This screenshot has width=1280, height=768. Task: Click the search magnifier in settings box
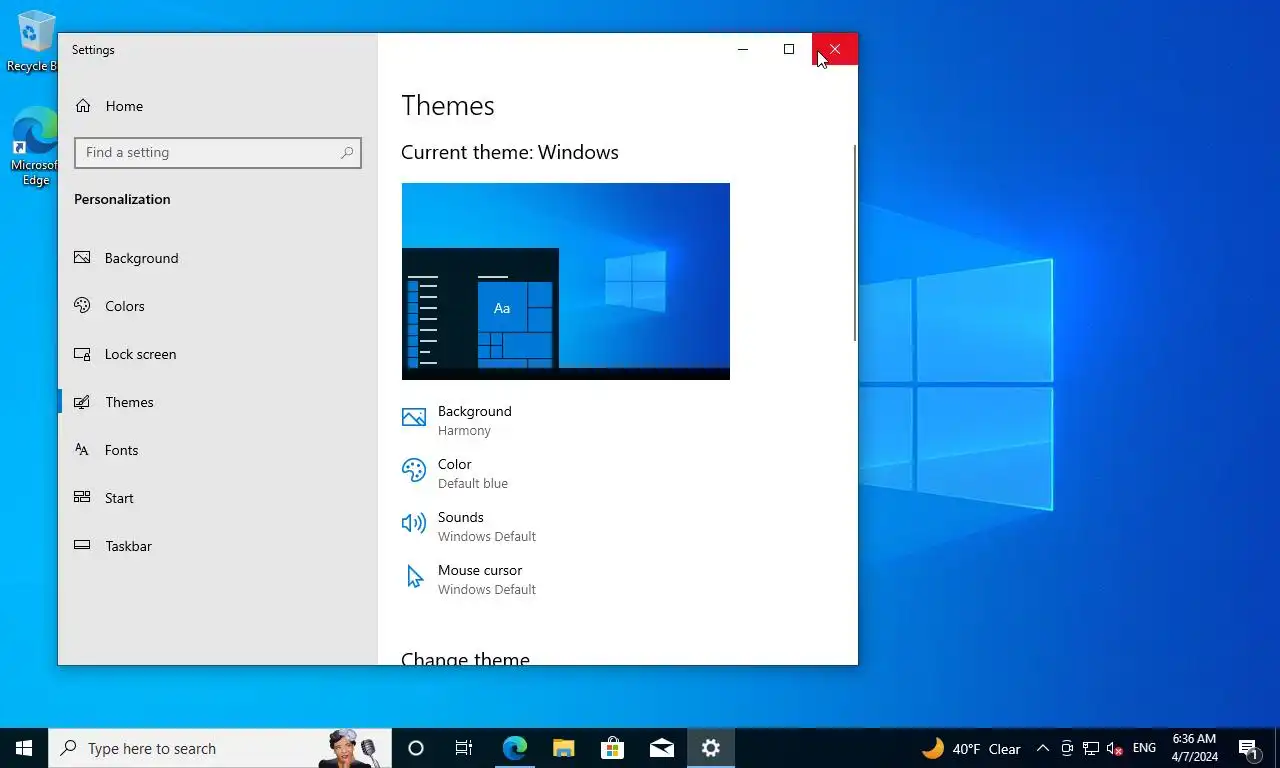[x=347, y=152]
